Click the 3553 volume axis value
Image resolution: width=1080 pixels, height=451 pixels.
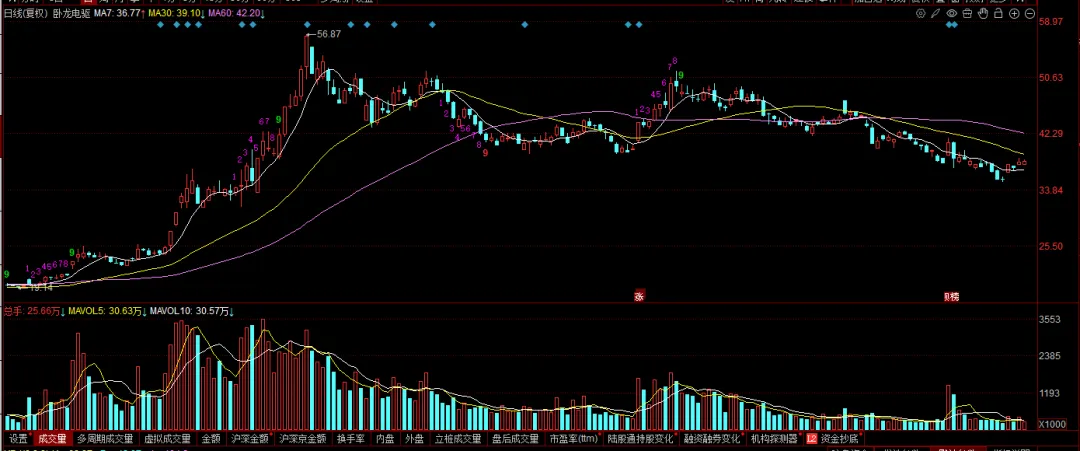(x=1050, y=319)
